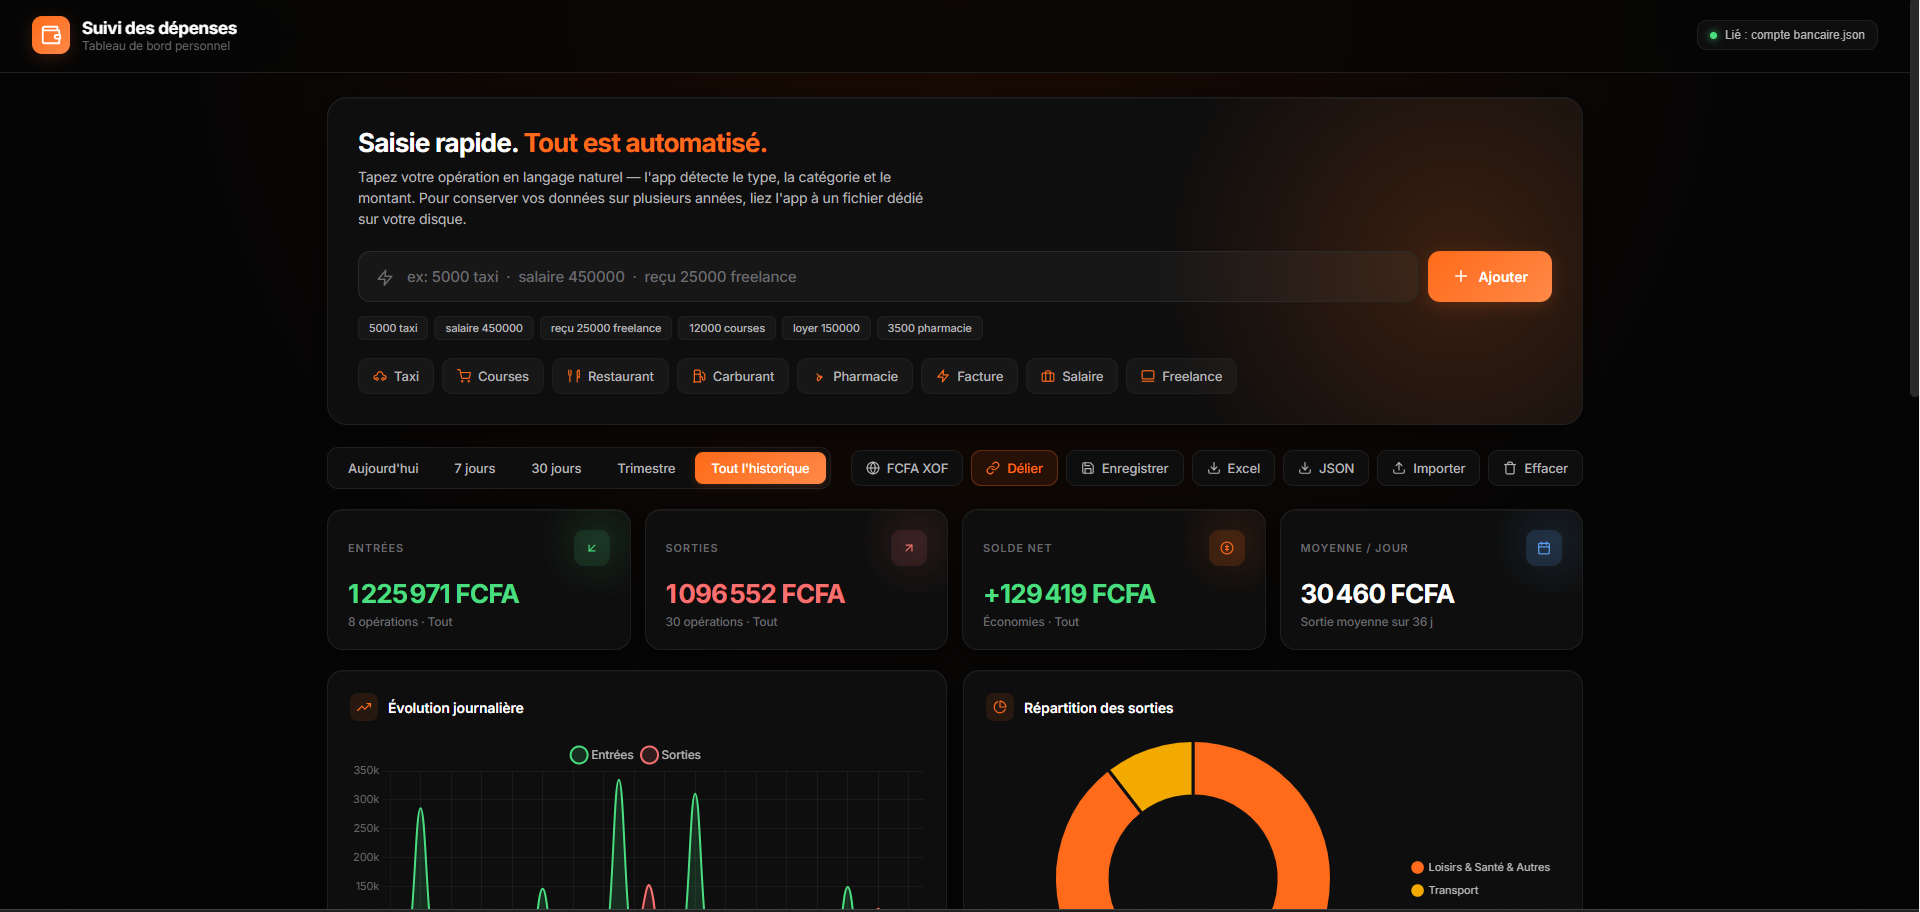The height and width of the screenshot is (912, 1920).
Task: Click the arrow icon on the Sorties card
Action: tap(909, 548)
